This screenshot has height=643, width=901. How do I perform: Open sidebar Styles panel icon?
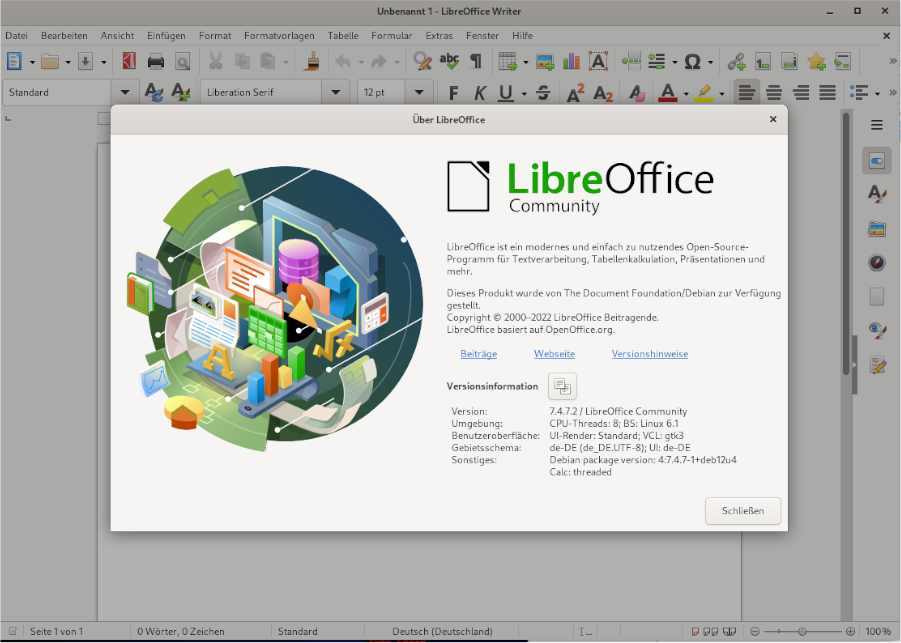coord(877,194)
